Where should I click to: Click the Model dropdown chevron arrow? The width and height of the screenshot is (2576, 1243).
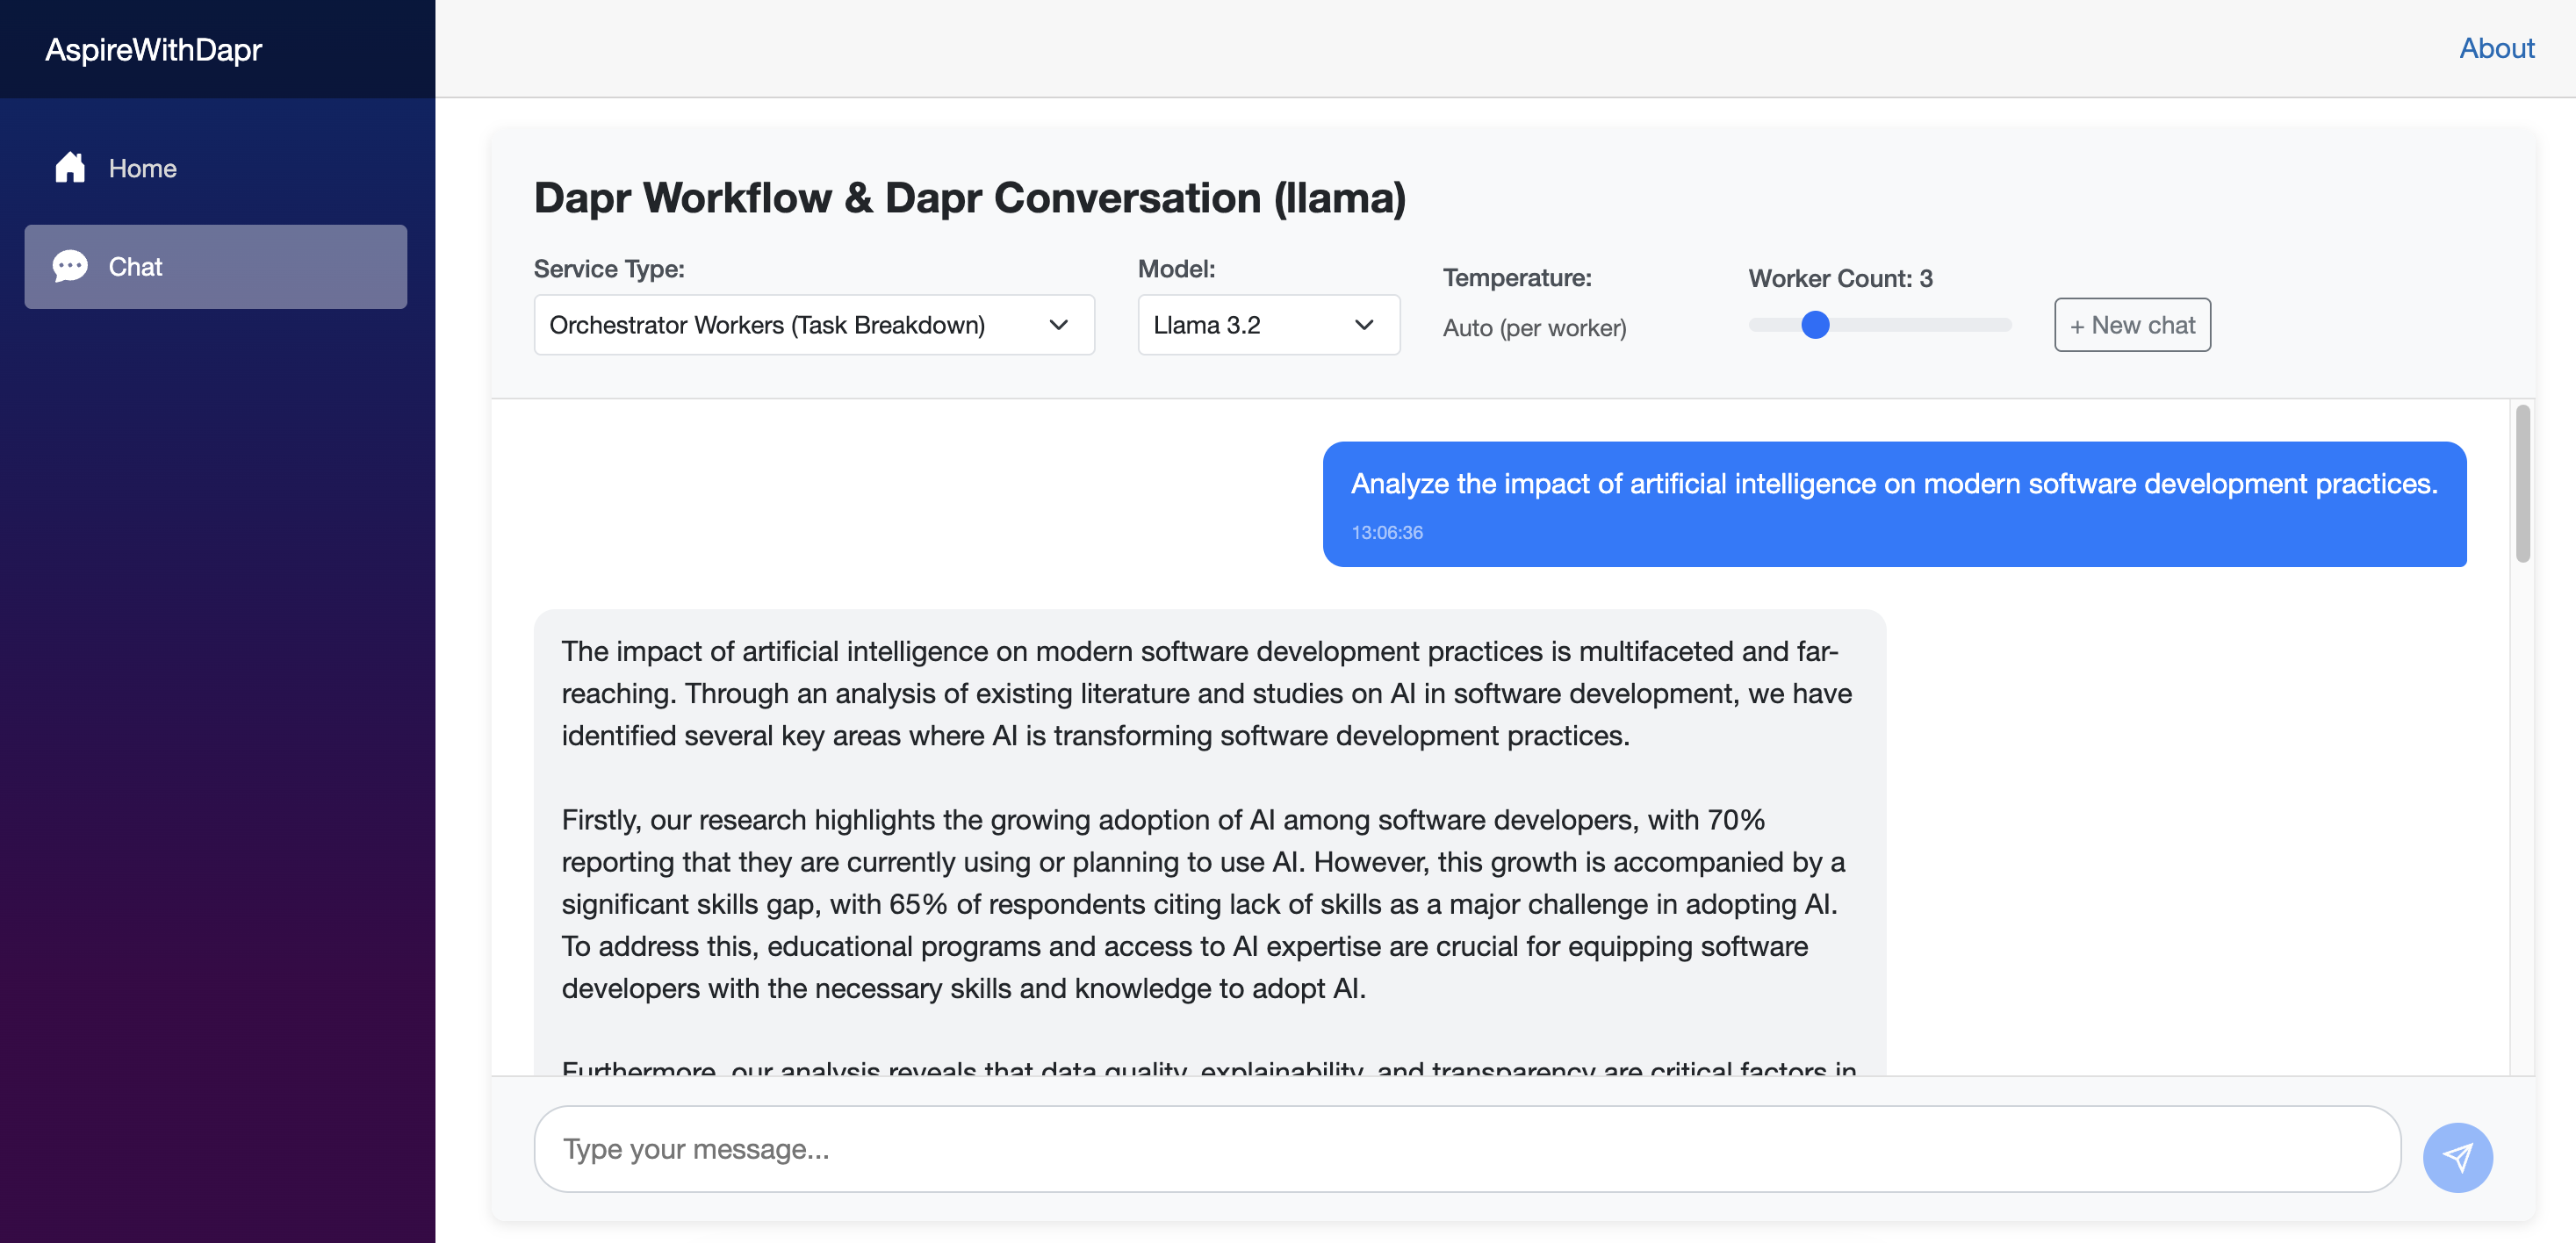tap(1363, 325)
